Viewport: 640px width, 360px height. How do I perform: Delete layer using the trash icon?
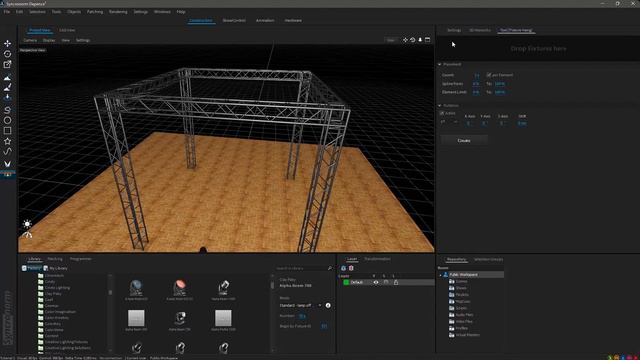coord(351,268)
